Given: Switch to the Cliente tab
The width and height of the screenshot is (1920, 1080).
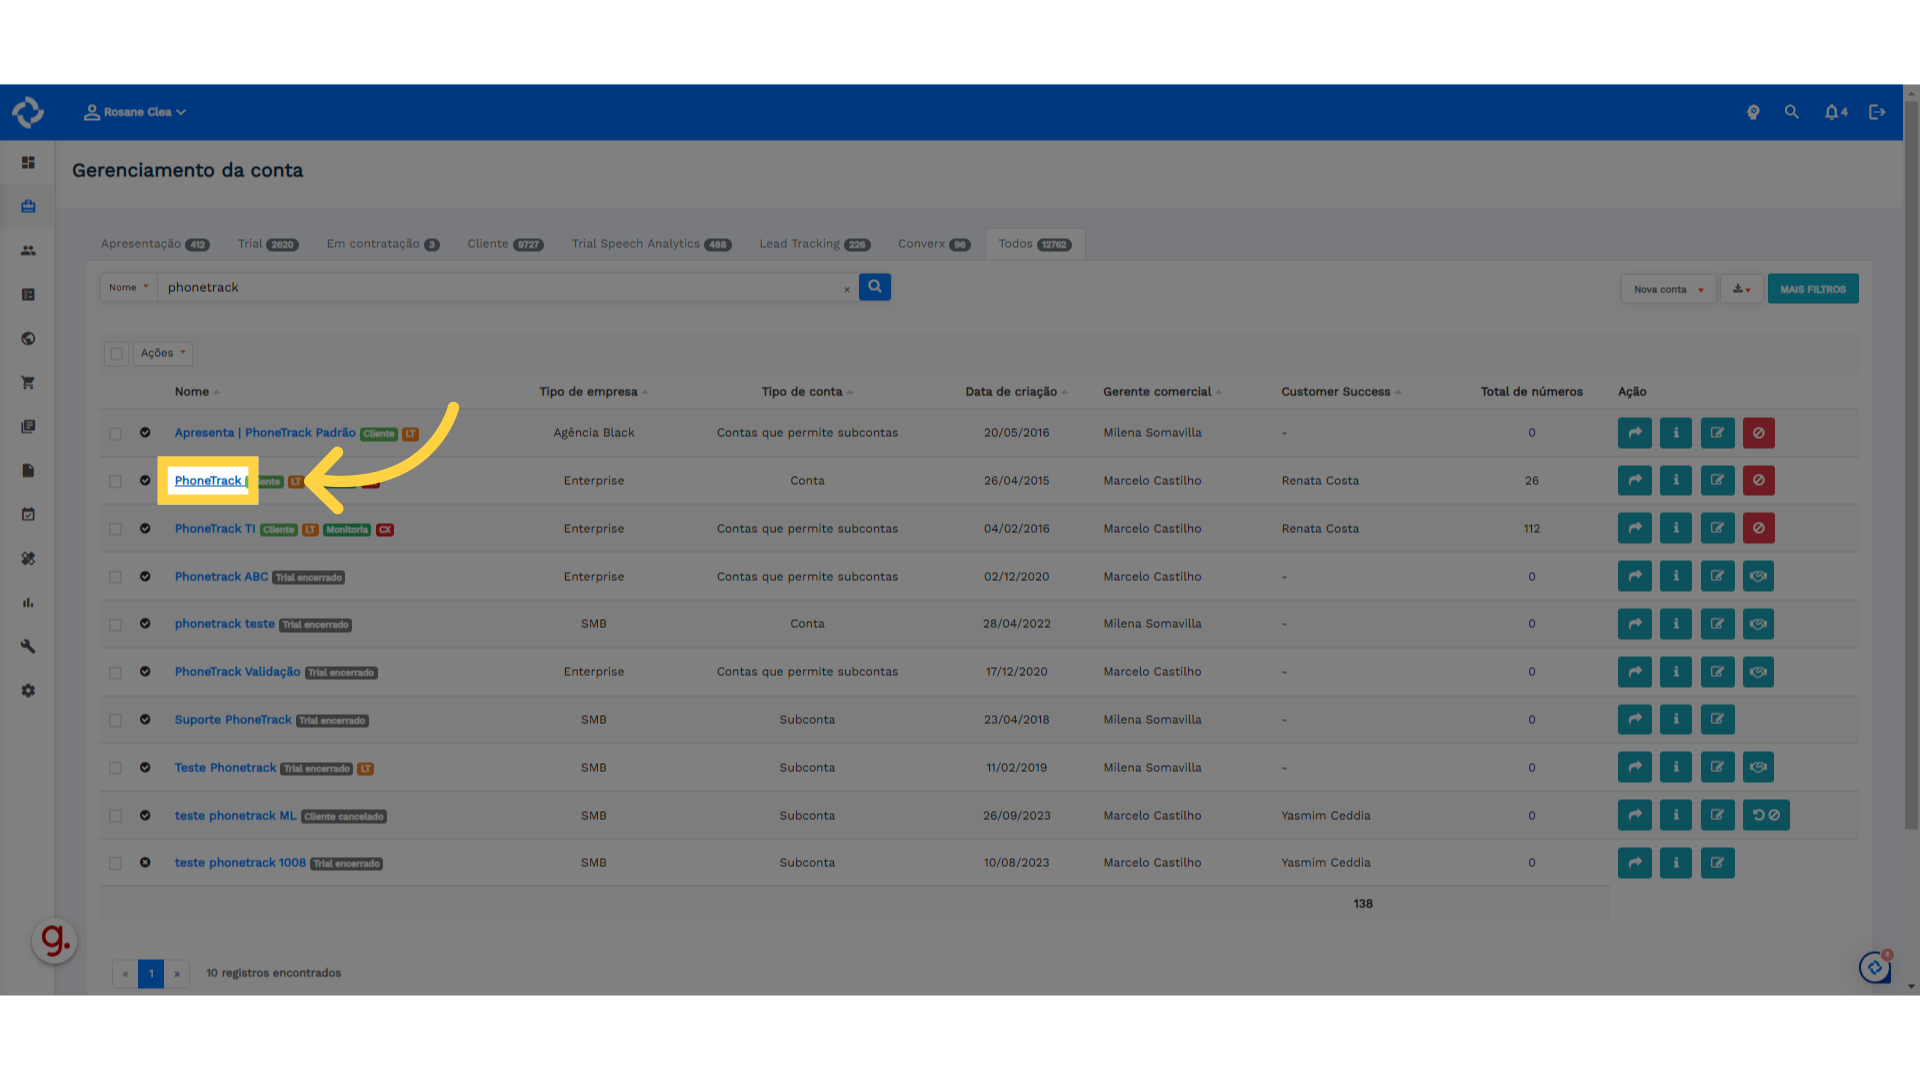Looking at the screenshot, I should (505, 244).
